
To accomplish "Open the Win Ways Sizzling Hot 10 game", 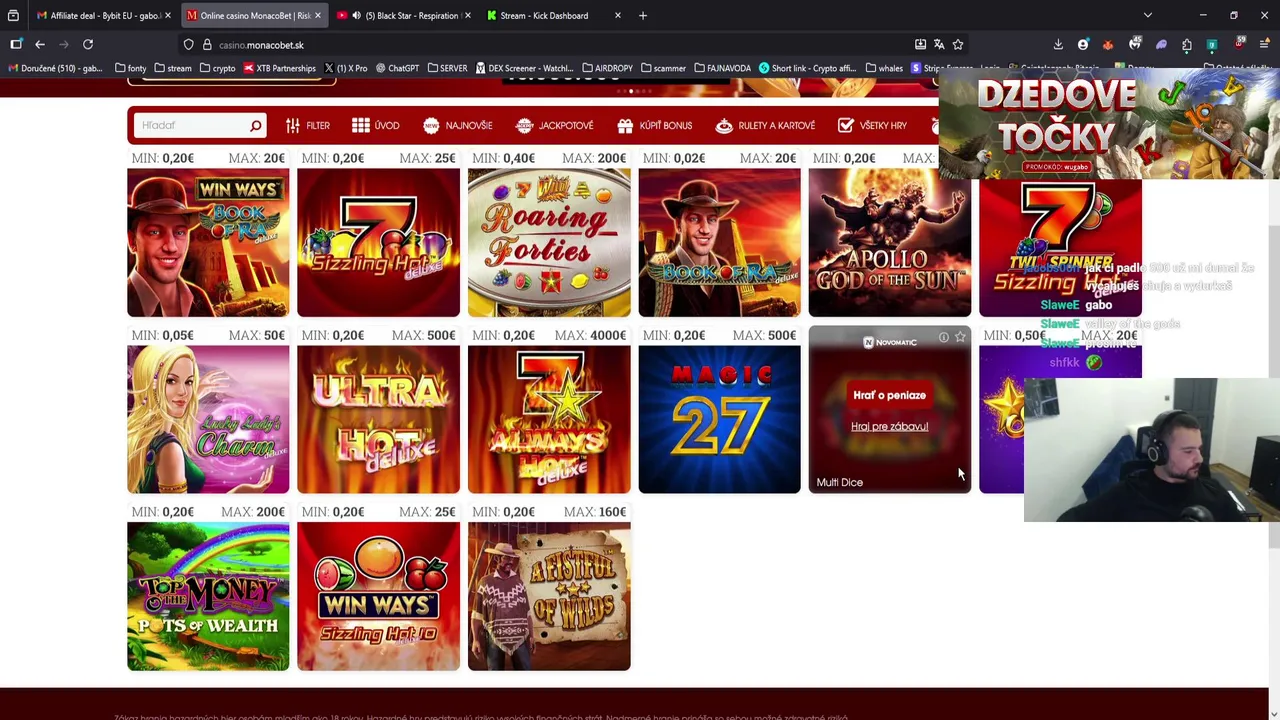I will (378, 596).
